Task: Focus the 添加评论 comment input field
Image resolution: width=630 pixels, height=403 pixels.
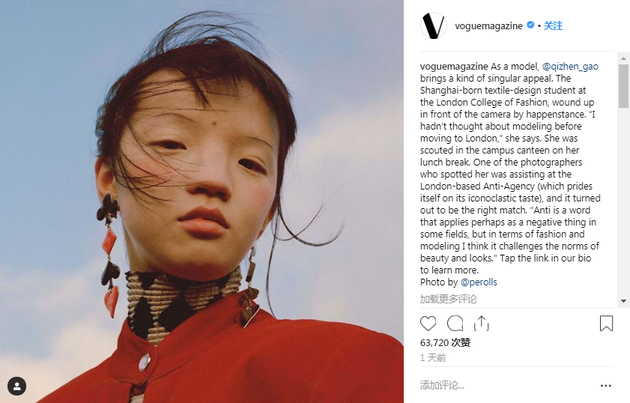Action: (x=506, y=385)
